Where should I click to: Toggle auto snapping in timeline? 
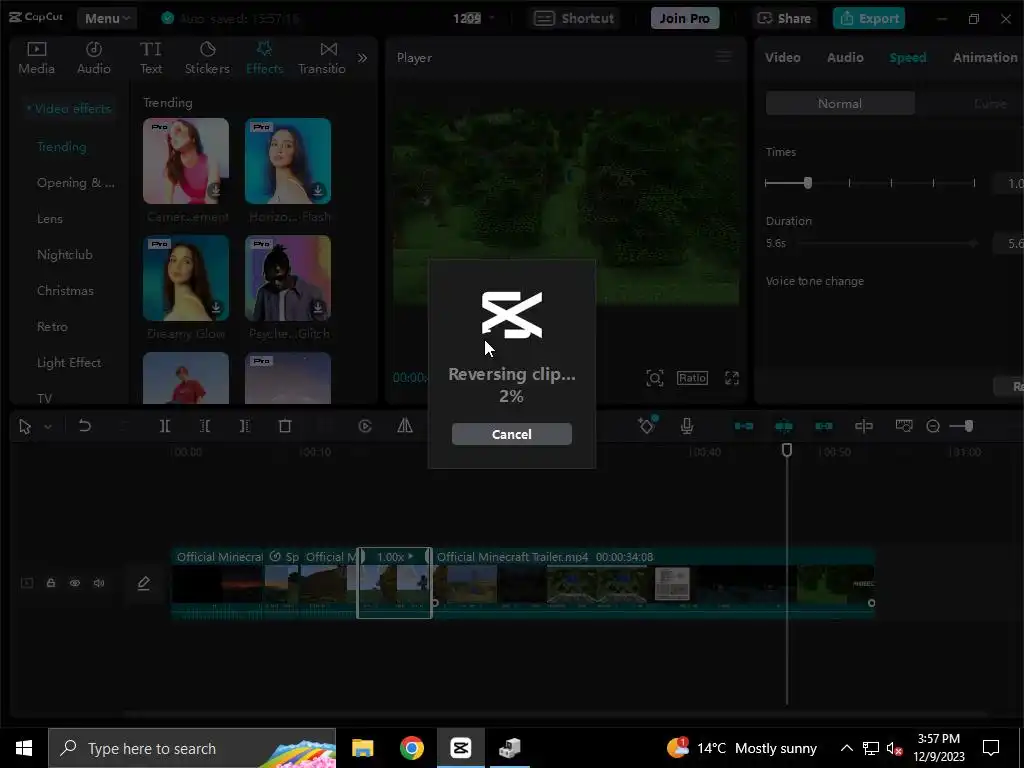click(784, 426)
